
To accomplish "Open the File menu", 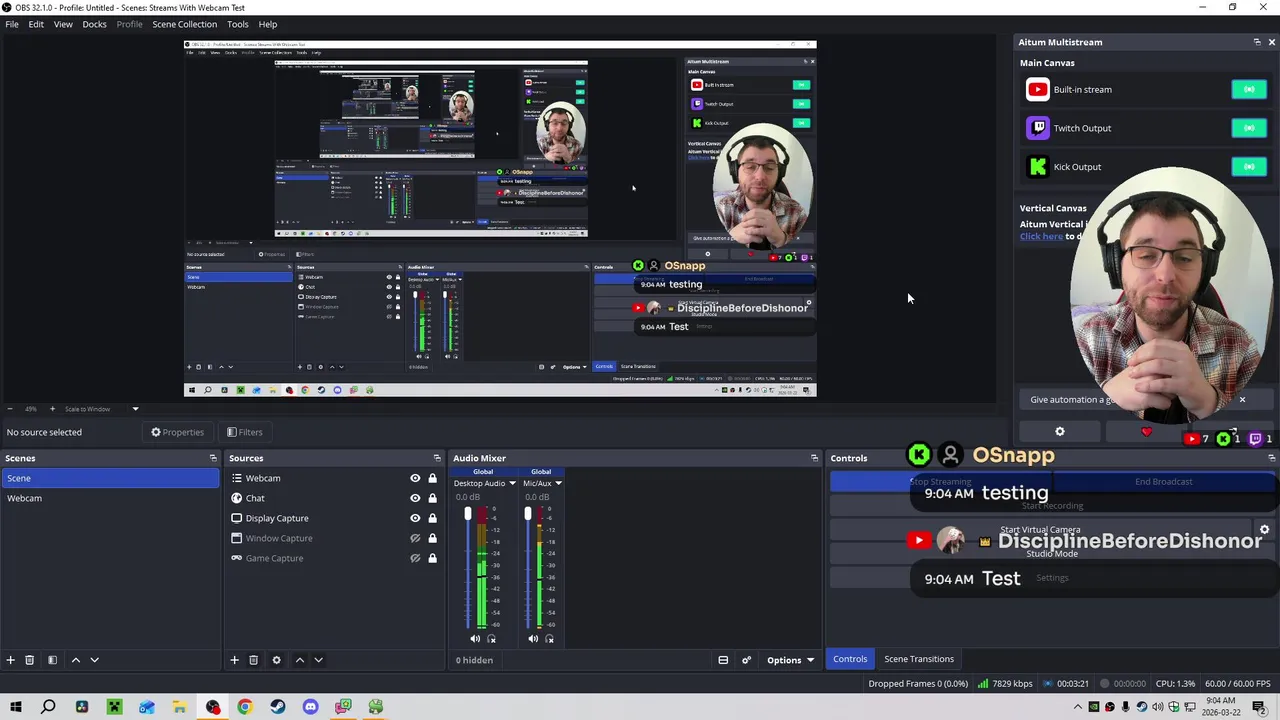I will tap(12, 24).
